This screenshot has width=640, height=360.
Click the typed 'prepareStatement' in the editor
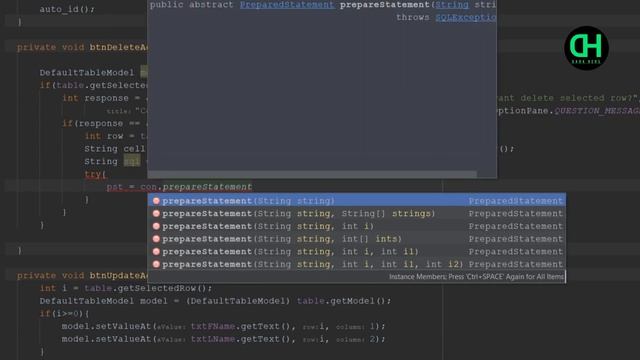tap(207, 187)
